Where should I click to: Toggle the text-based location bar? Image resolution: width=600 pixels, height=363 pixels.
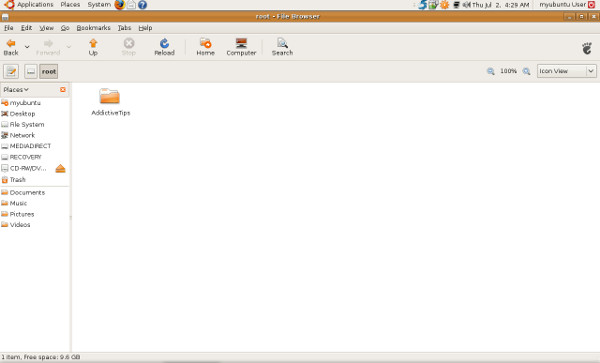click(11, 72)
